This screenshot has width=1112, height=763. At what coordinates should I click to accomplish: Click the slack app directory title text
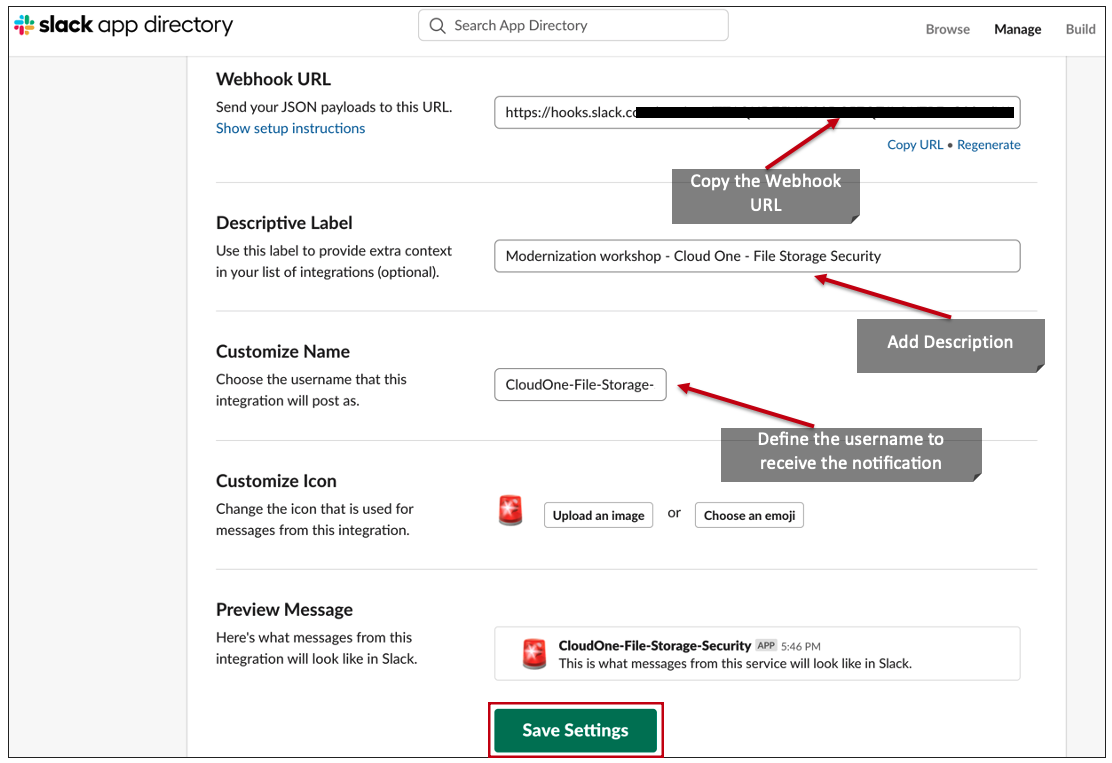pyautogui.click(x=135, y=25)
